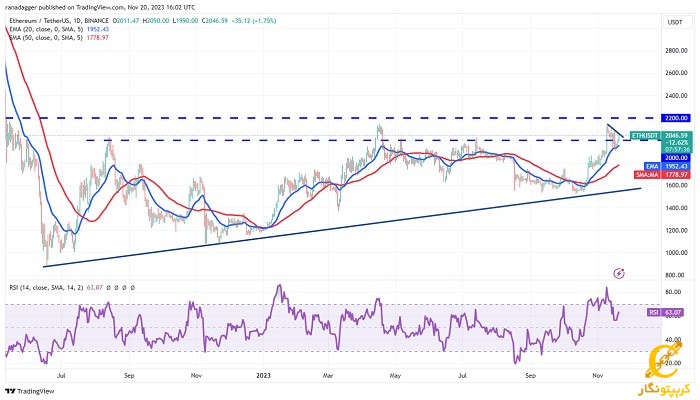The image size is (700, 400).
Task: Click the 2200.00 price level label
Action: point(676,118)
